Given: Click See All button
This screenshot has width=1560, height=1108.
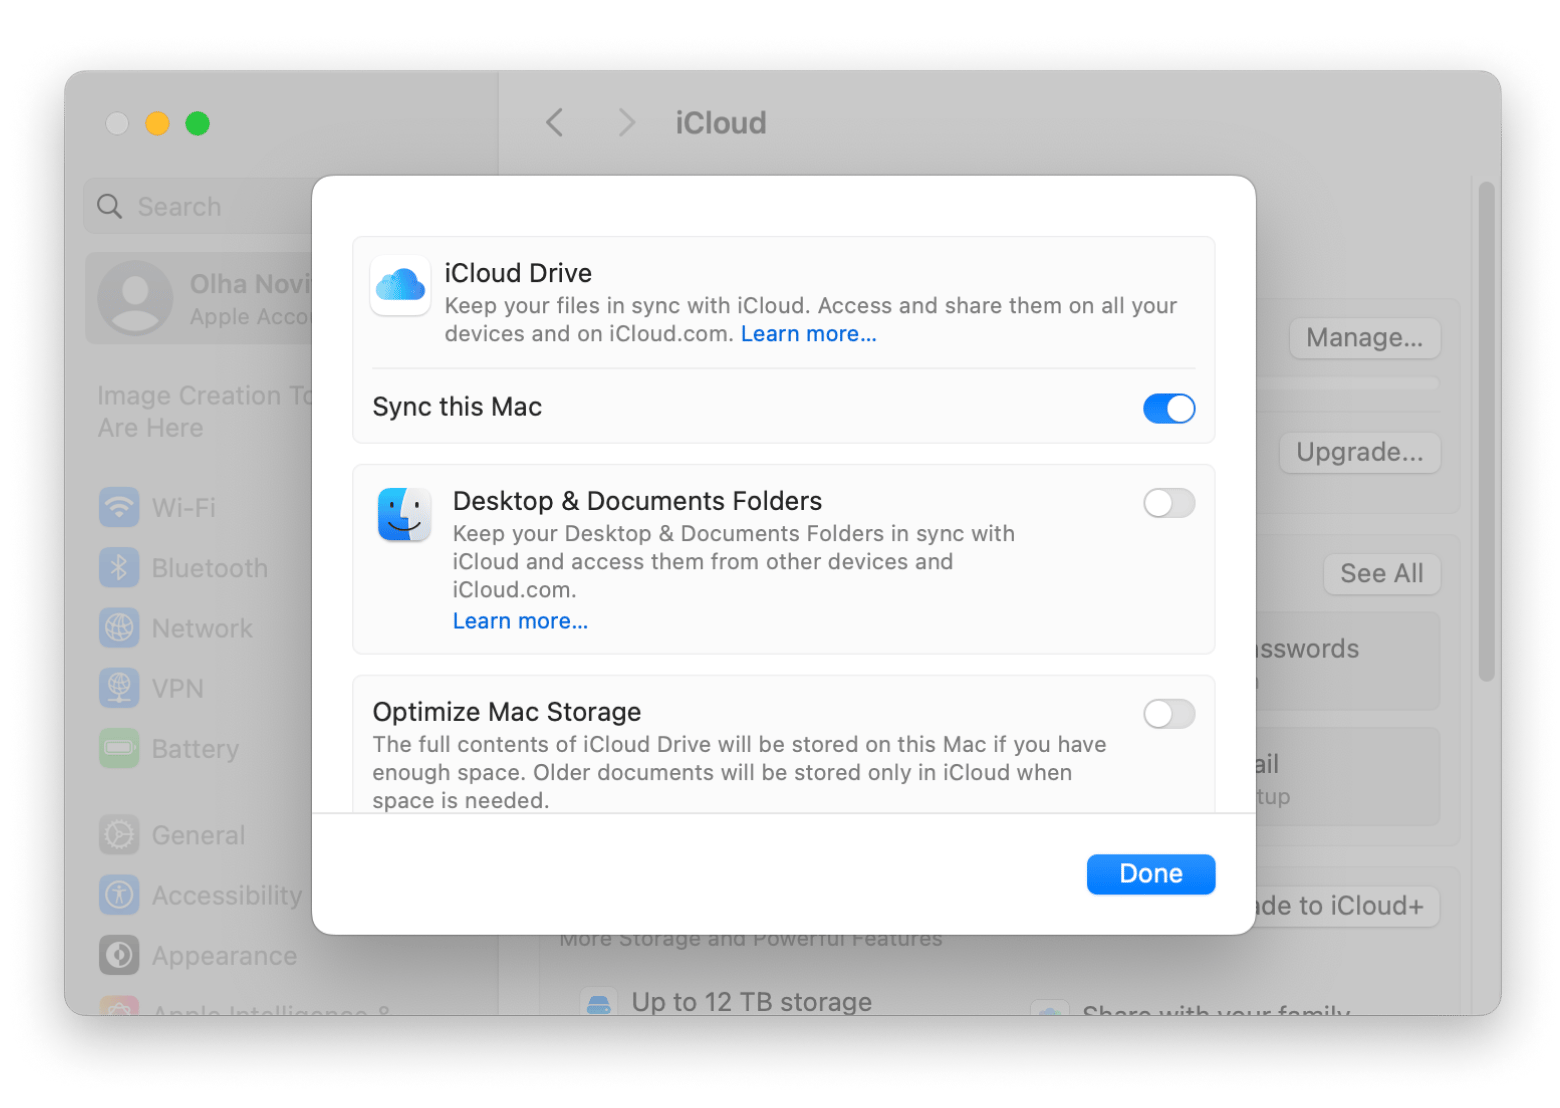Looking at the screenshot, I should (x=1381, y=574).
